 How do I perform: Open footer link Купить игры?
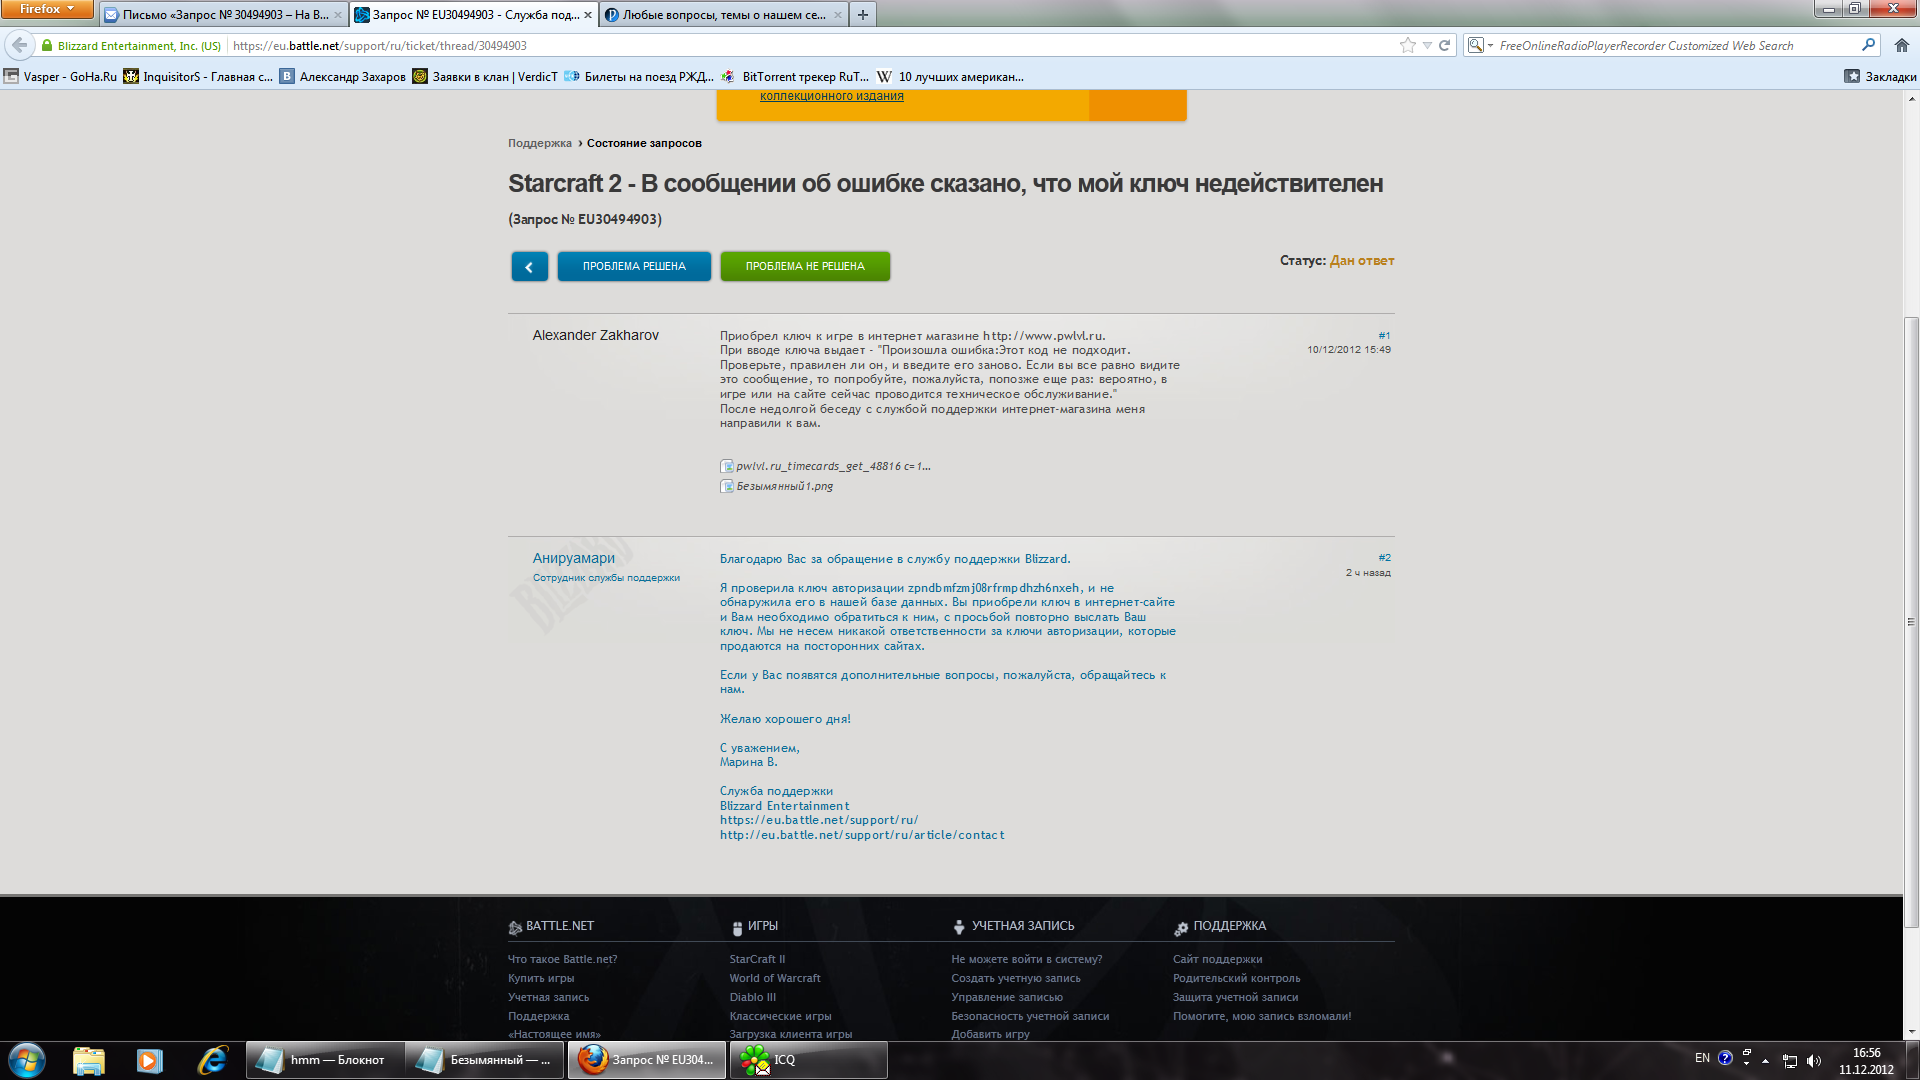[x=540, y=978]
